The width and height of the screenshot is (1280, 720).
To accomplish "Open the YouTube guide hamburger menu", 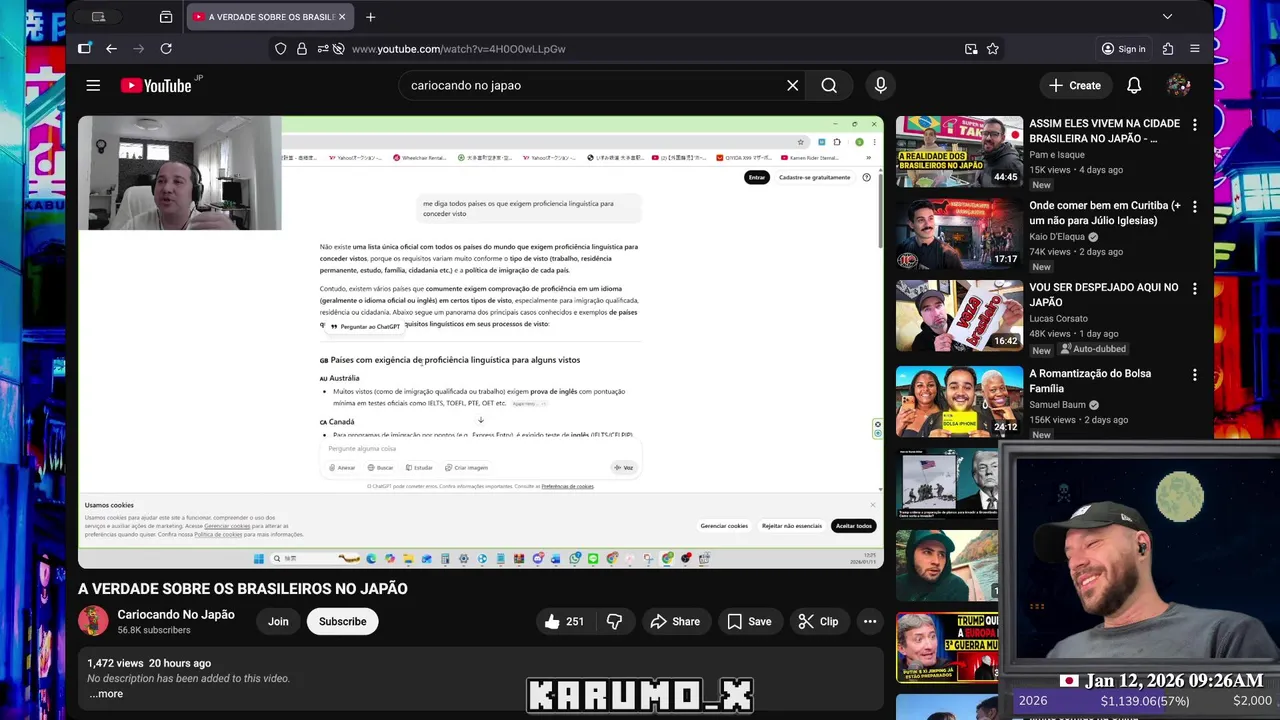I will [x=93, y=85].
